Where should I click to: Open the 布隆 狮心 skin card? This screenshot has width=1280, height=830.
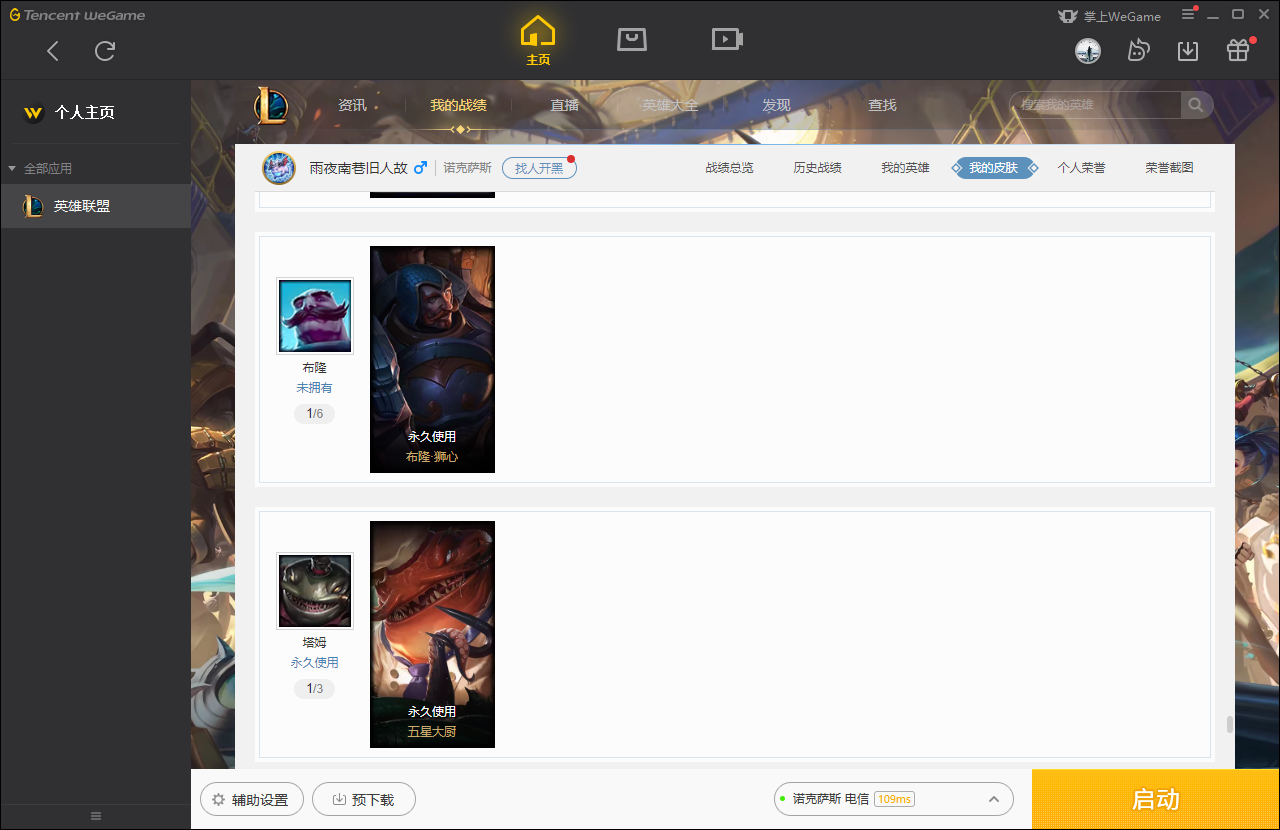(432, 360)
